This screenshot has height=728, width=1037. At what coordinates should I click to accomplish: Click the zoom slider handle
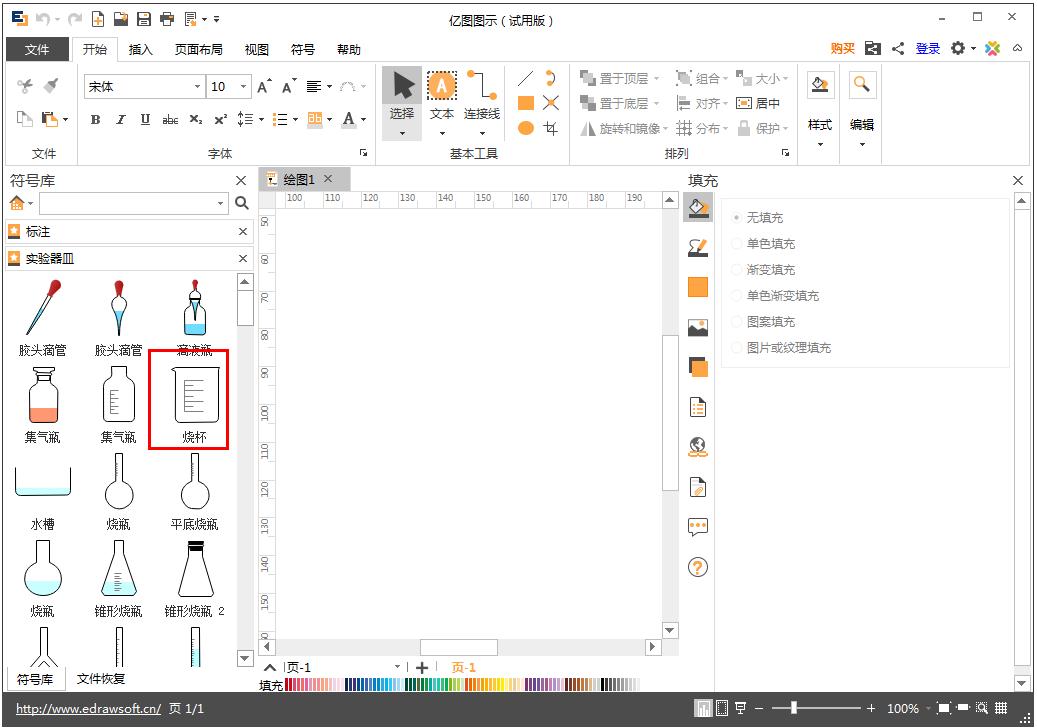coord(794,708)
